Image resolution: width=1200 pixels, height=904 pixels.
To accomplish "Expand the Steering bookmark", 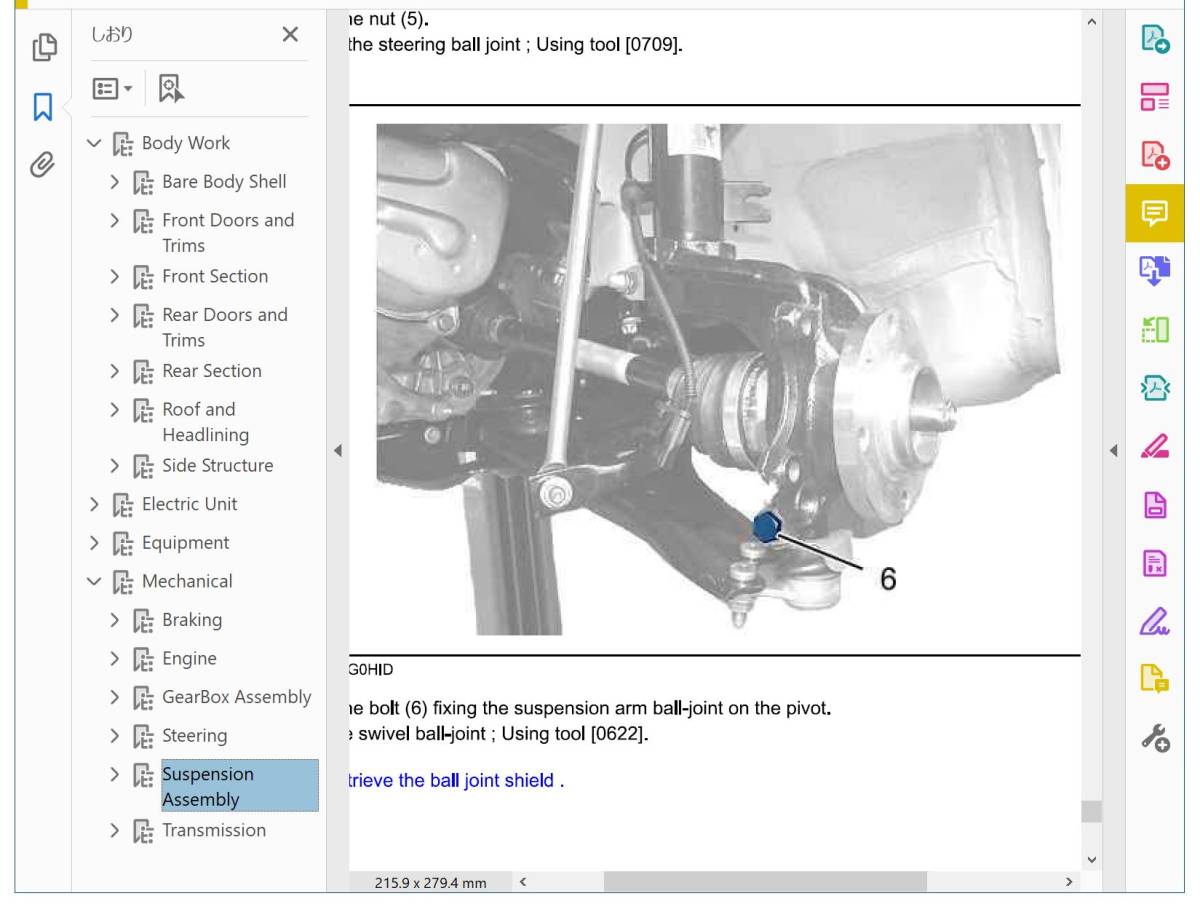I will (x=115, y=736).
